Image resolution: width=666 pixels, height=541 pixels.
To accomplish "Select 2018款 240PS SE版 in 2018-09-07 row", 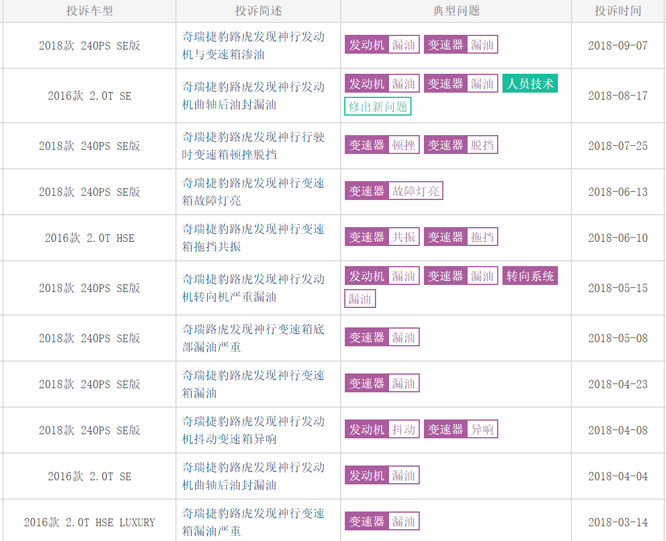I will (89, 45).
